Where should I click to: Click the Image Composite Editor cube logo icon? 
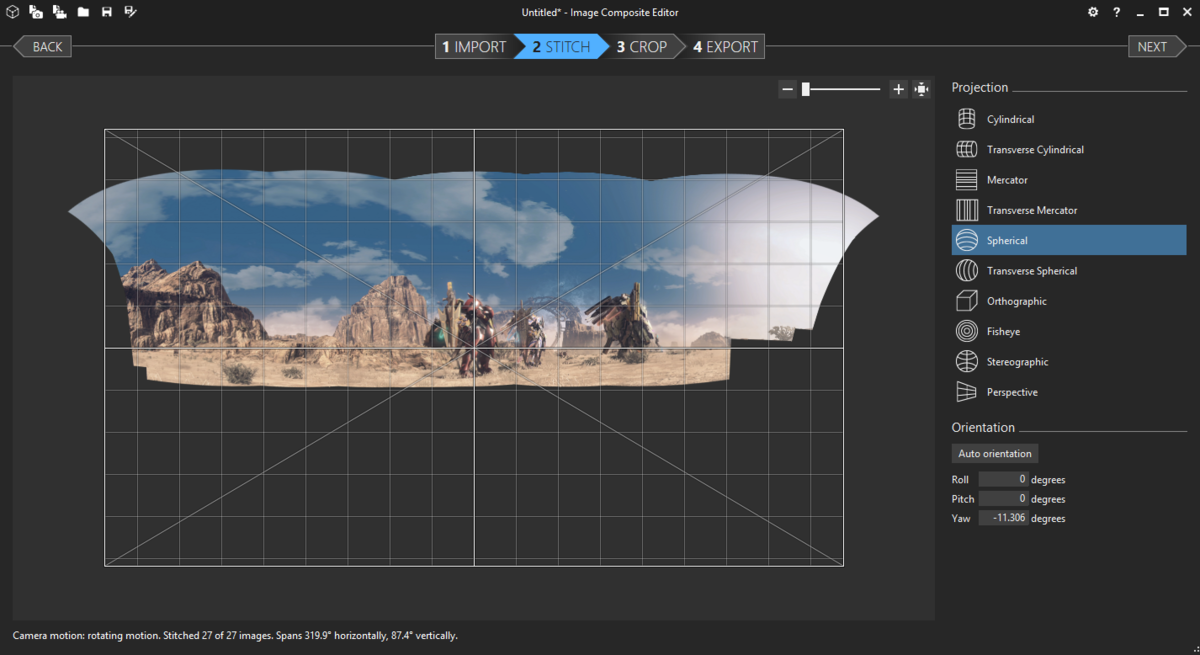coord(13,12)
